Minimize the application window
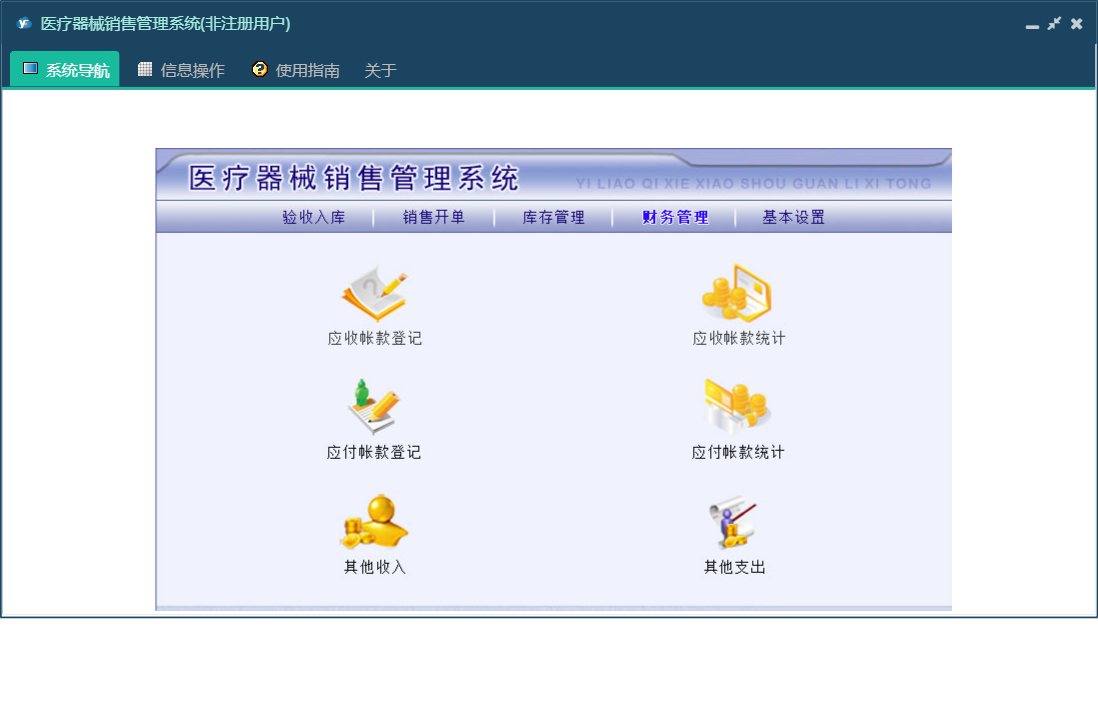Image resolution: width=1098 pixels, height=728 pixels. pos(1032,25)
